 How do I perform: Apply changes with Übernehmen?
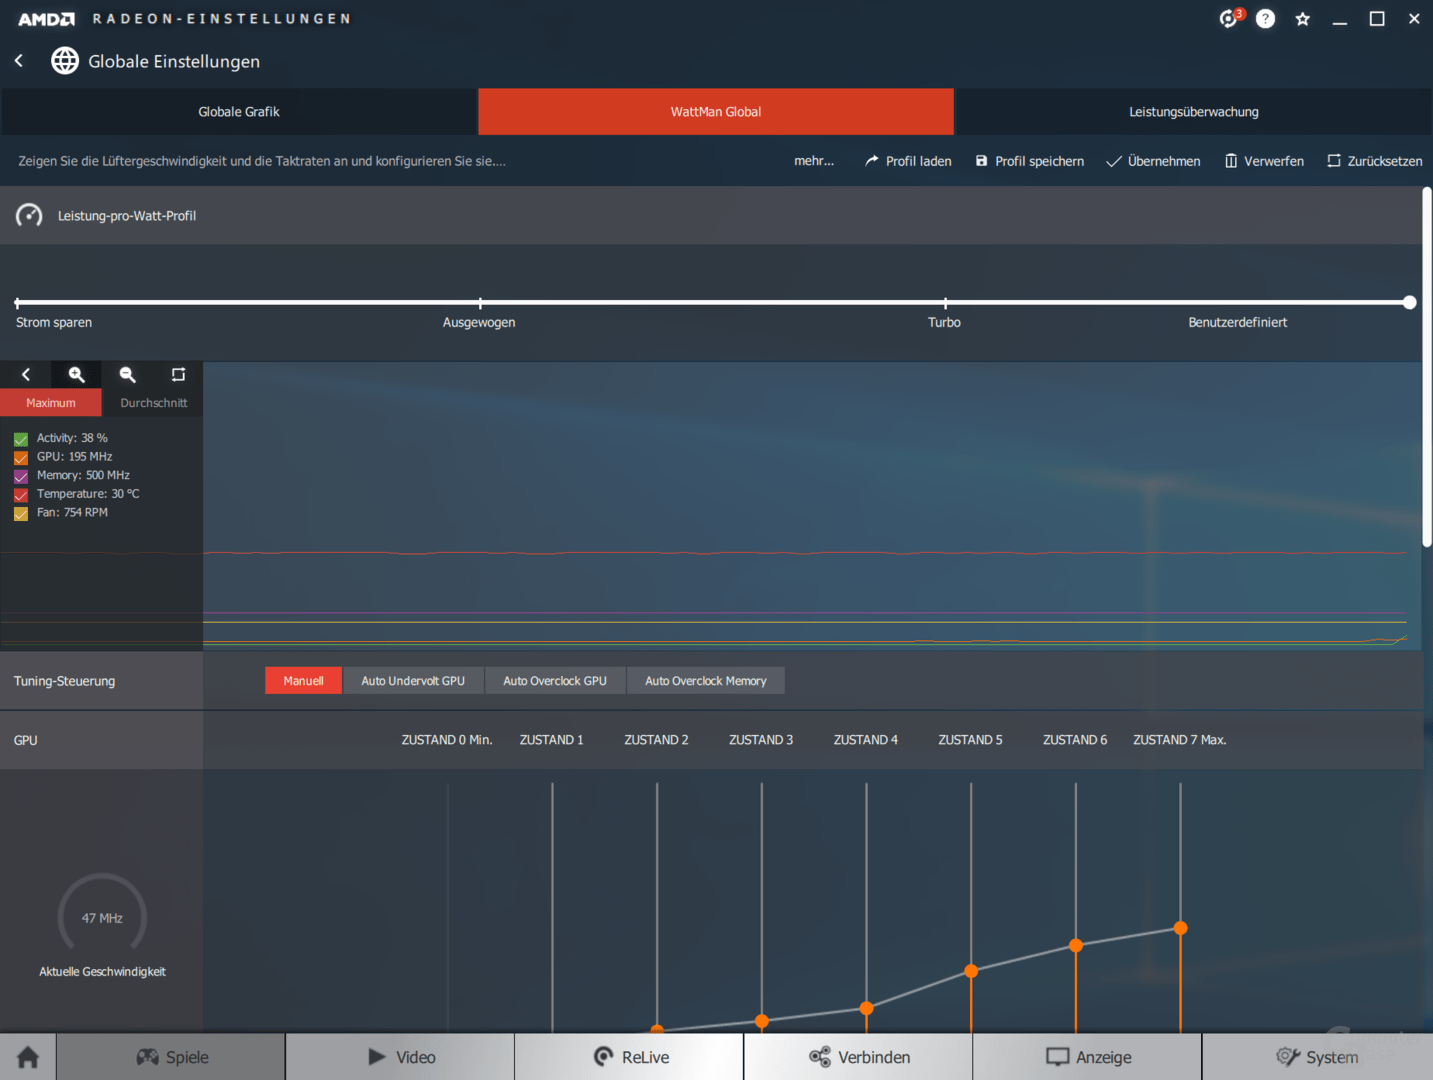1153,161
